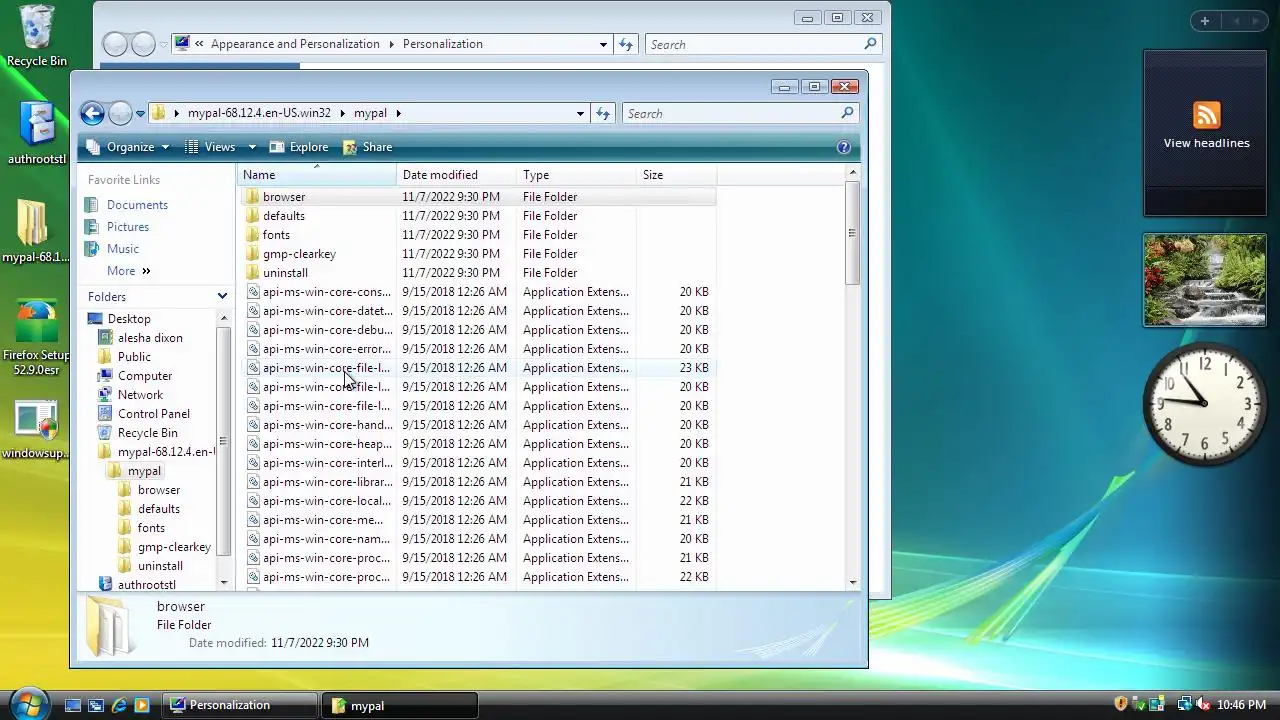Viewport: 1280px width, 720px height.
Task: Open the windowsup desktop icon
Action: click(x=36, y=430)
